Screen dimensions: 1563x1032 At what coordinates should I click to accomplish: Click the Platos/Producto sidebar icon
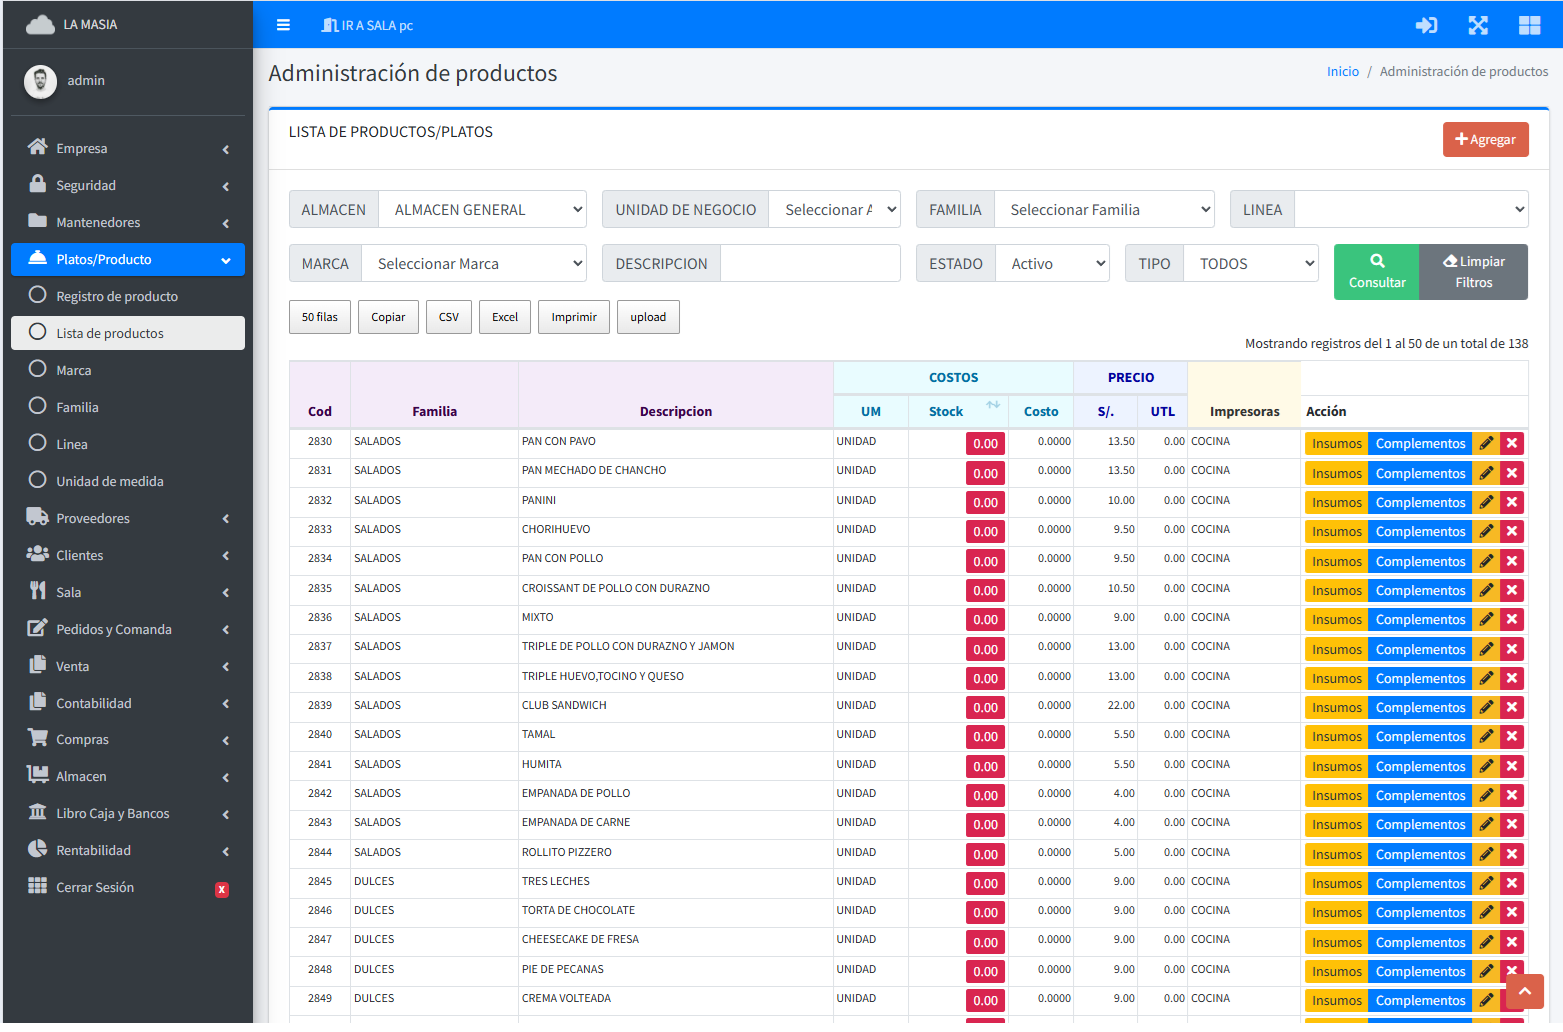(36, 259)
